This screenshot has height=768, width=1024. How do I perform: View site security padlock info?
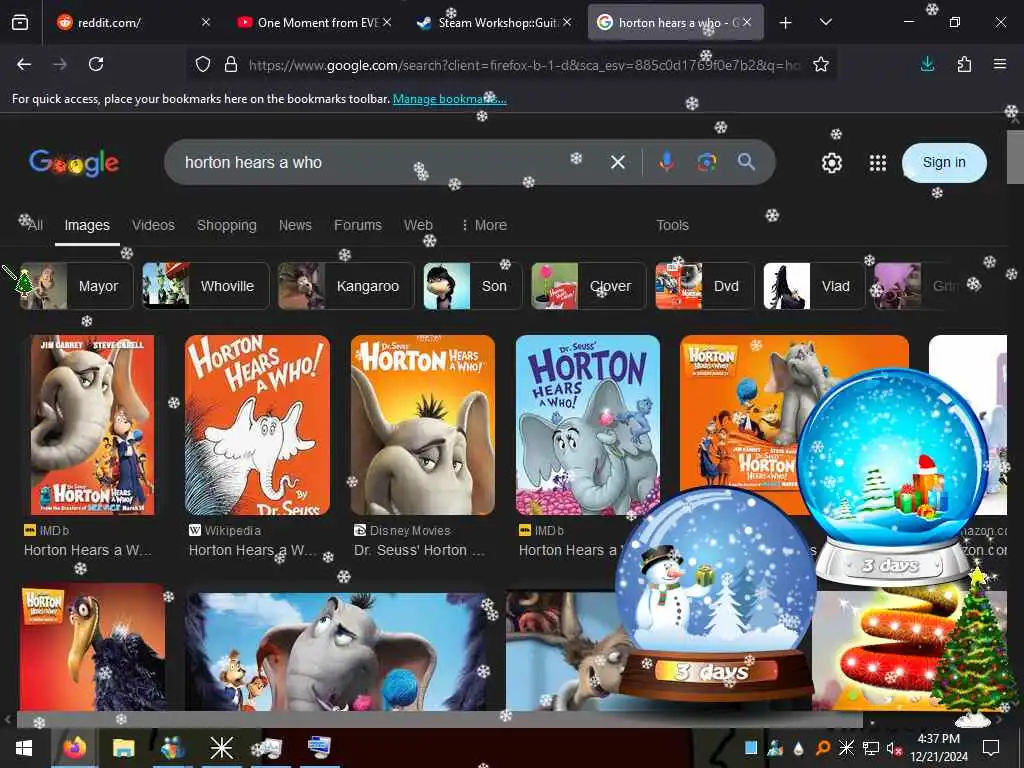click(x=231, y=64)
